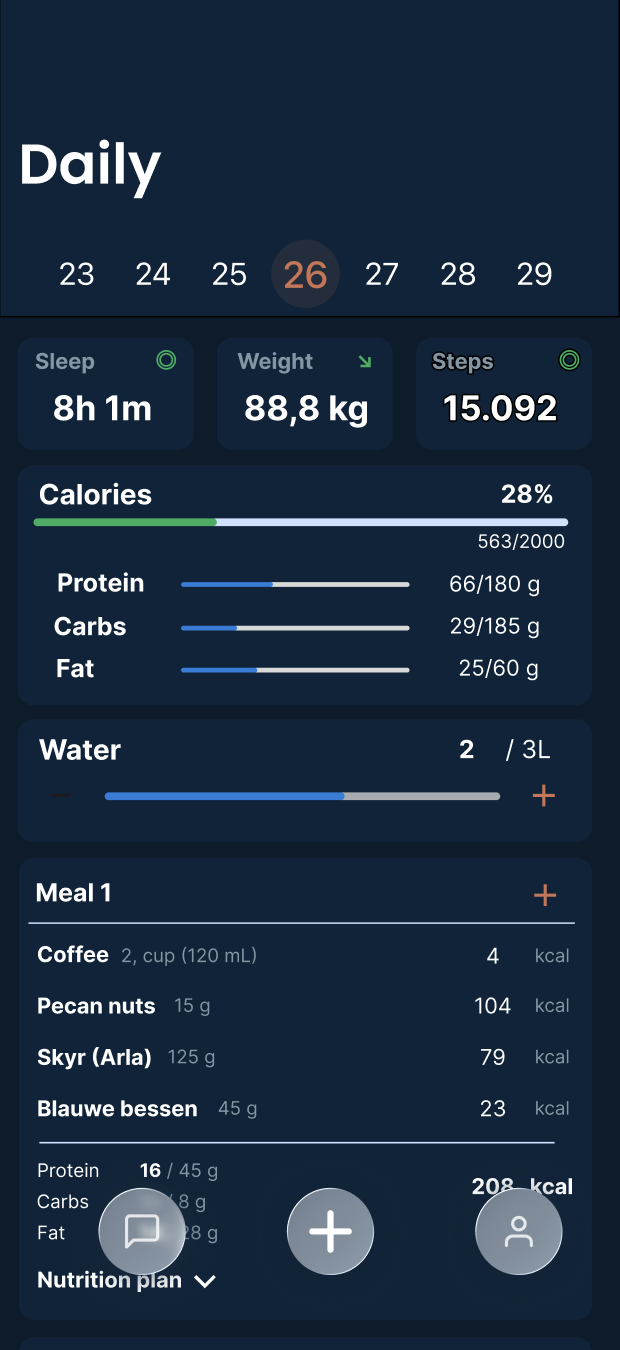620x1350 pixels.
Task: Open the chat message icon
Action: coord(141,1231)
